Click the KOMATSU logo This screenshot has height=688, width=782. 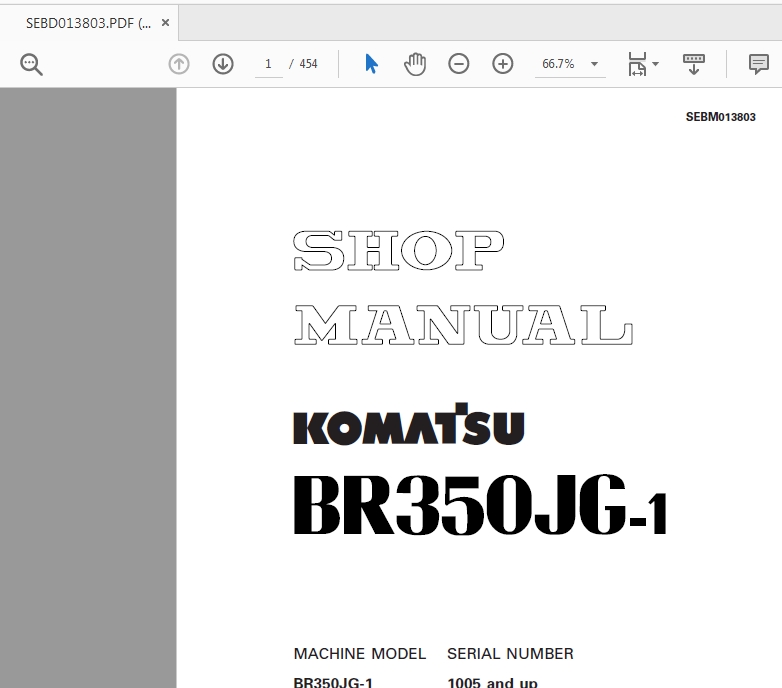[408, 424]
